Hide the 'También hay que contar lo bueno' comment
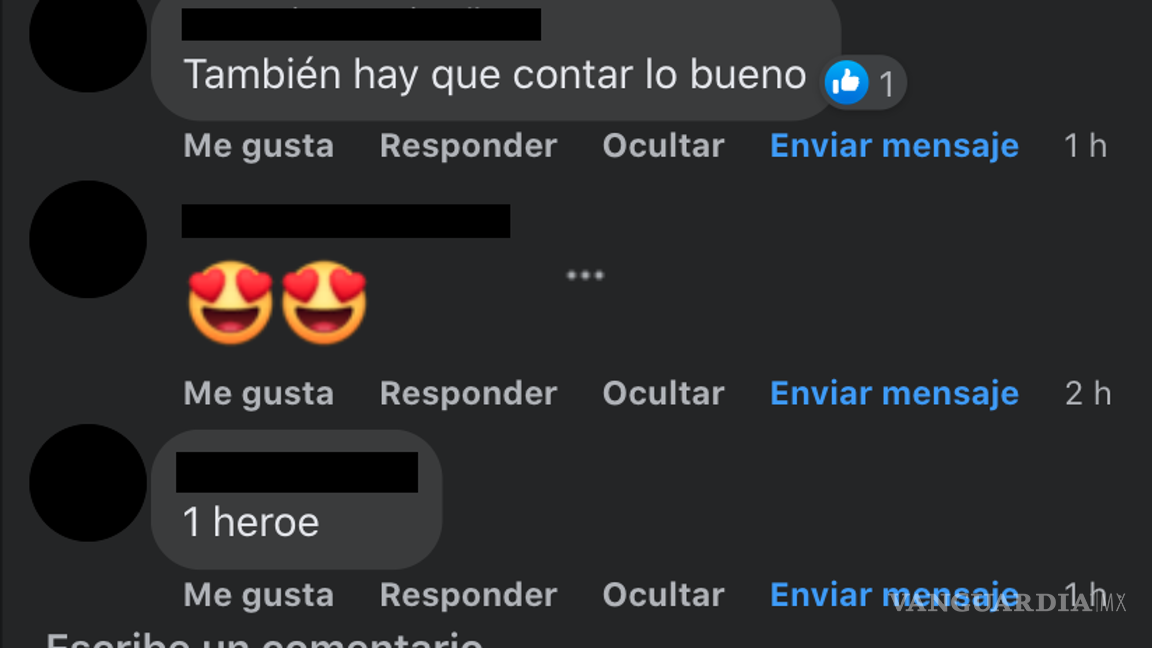The height and width of the screenshot is (648, 1152). [663, 145]
